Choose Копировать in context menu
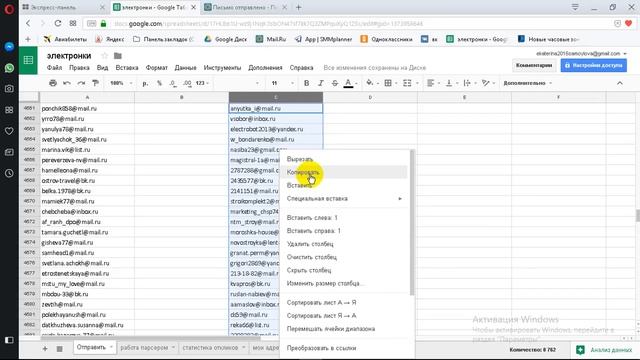Screen dimensions: 640x360 pos(344,172)
